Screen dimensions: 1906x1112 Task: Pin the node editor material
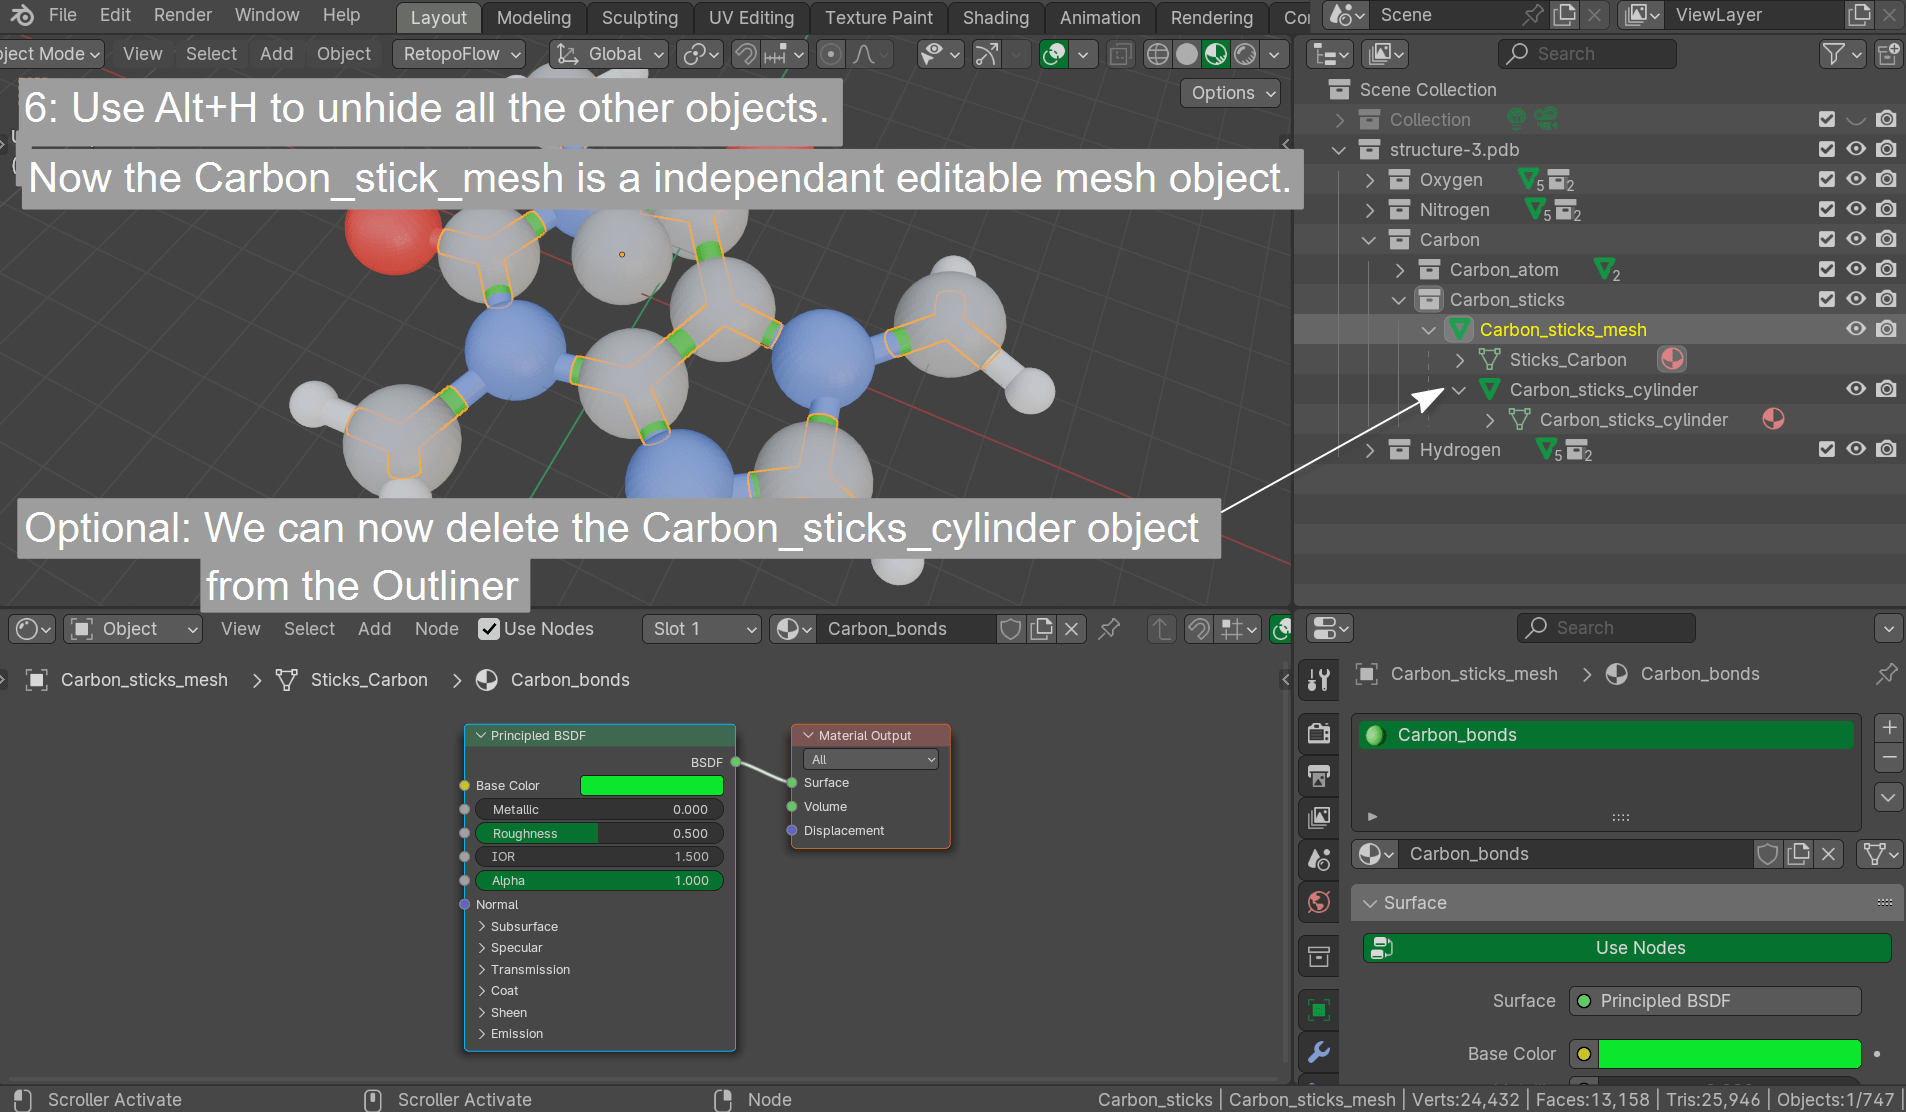click(1109, 629)
